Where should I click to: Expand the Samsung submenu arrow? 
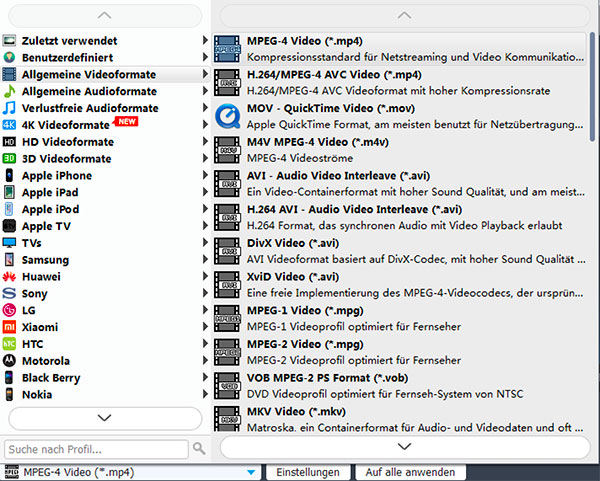click(x=205, y=259)
